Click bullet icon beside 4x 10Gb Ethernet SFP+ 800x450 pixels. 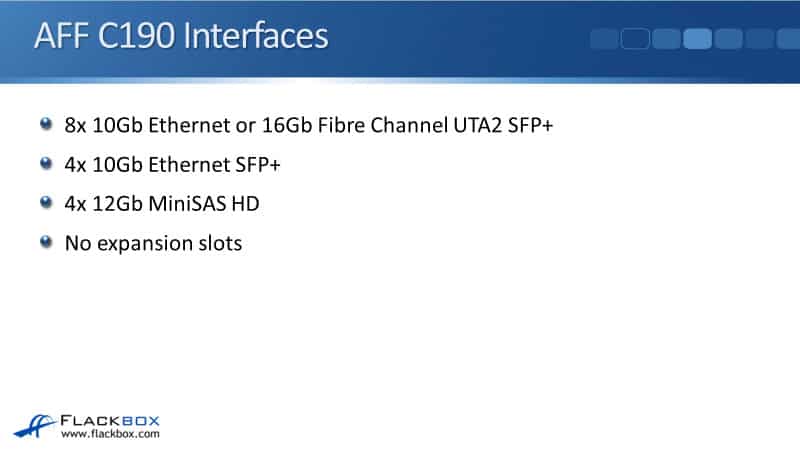coord(46,164)
